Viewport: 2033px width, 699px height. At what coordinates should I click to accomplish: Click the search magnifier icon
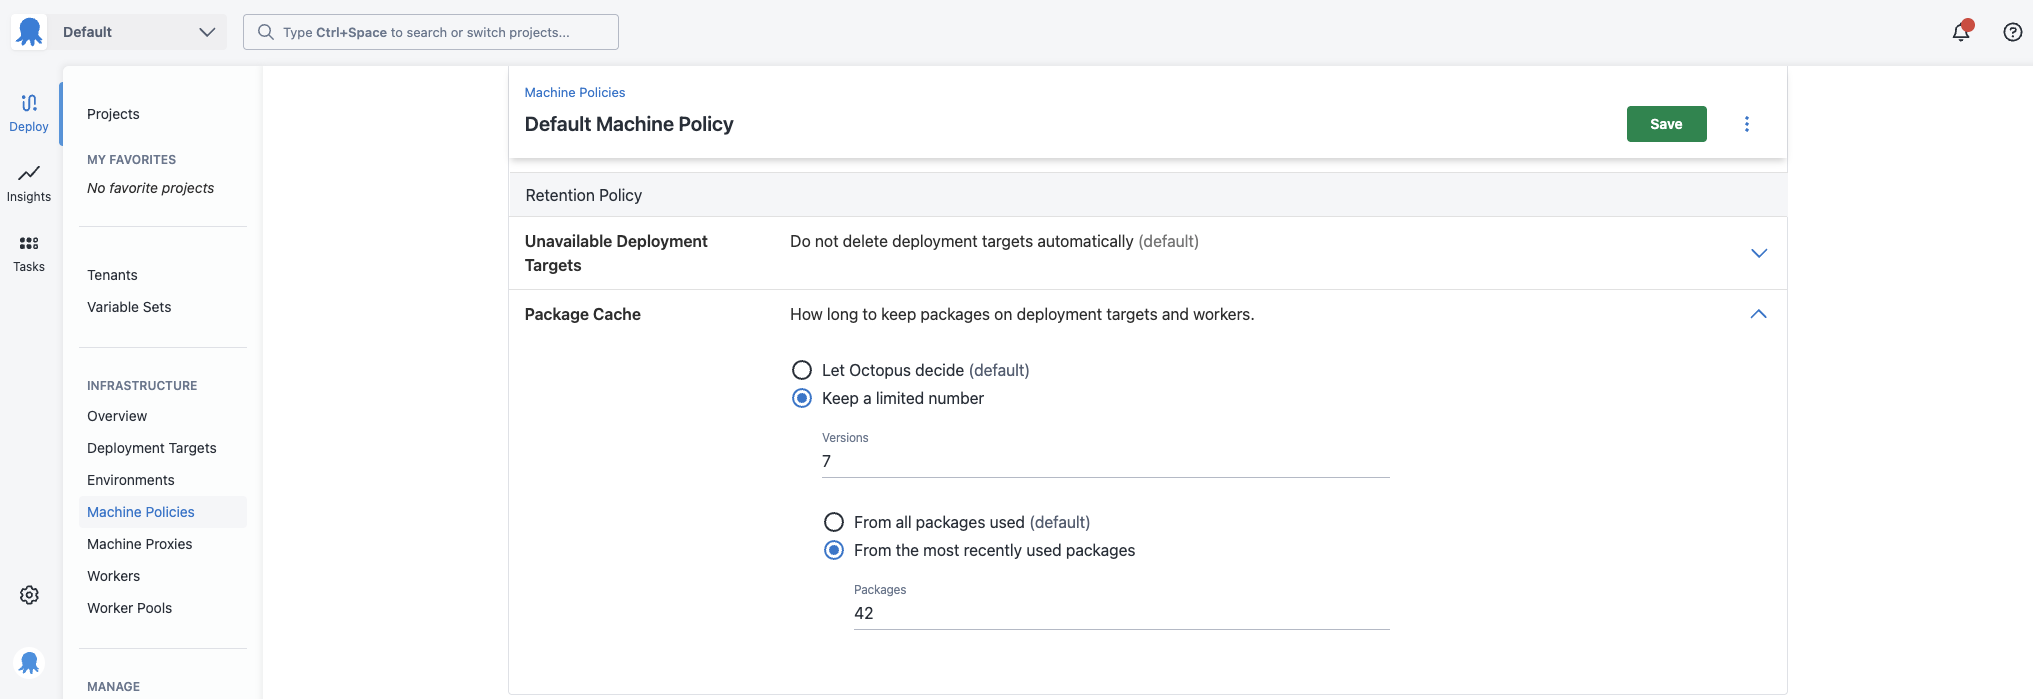(x=266, y=32)
